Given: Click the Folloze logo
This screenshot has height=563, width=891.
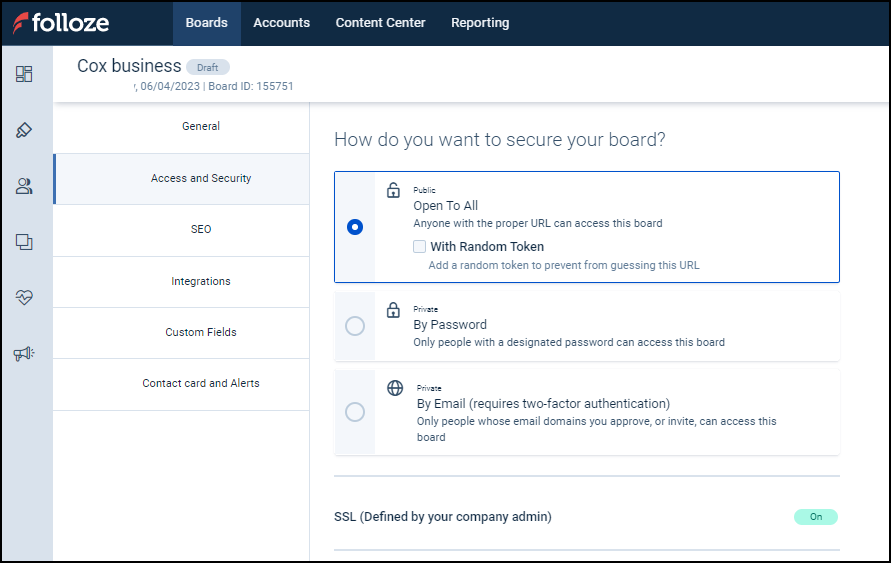Looking at the screenshot, I should pyautogui.click(x=61, y=23).
